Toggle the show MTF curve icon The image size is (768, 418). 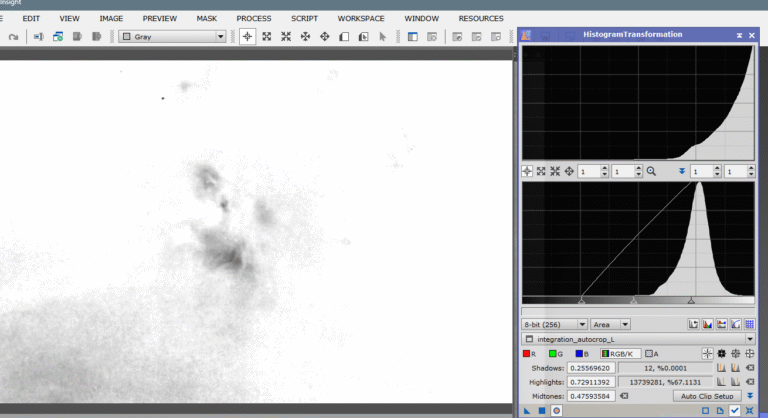(736, 324)
